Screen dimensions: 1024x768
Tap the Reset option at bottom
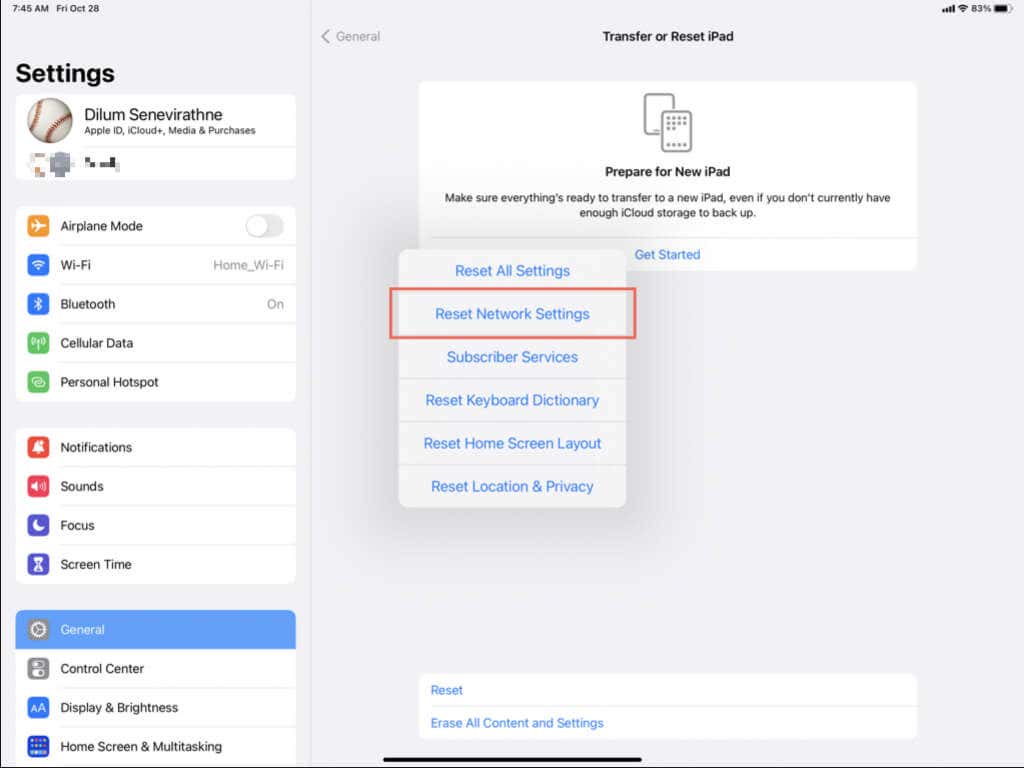point(667,690)
